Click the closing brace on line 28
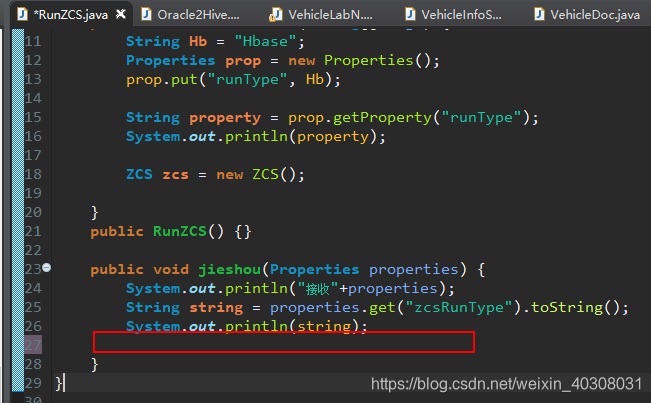Image resolution: width=651 pixels, height=403 pixels. tap(95, 364)
